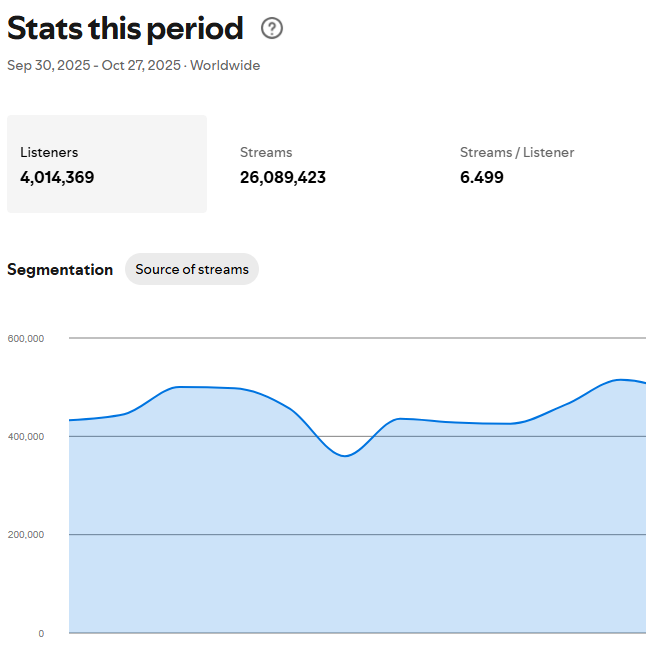This screenshot has width=646, height=646.
Task: Toggle the Source of streams segmentation chip
Action: [x=192, y=269]
